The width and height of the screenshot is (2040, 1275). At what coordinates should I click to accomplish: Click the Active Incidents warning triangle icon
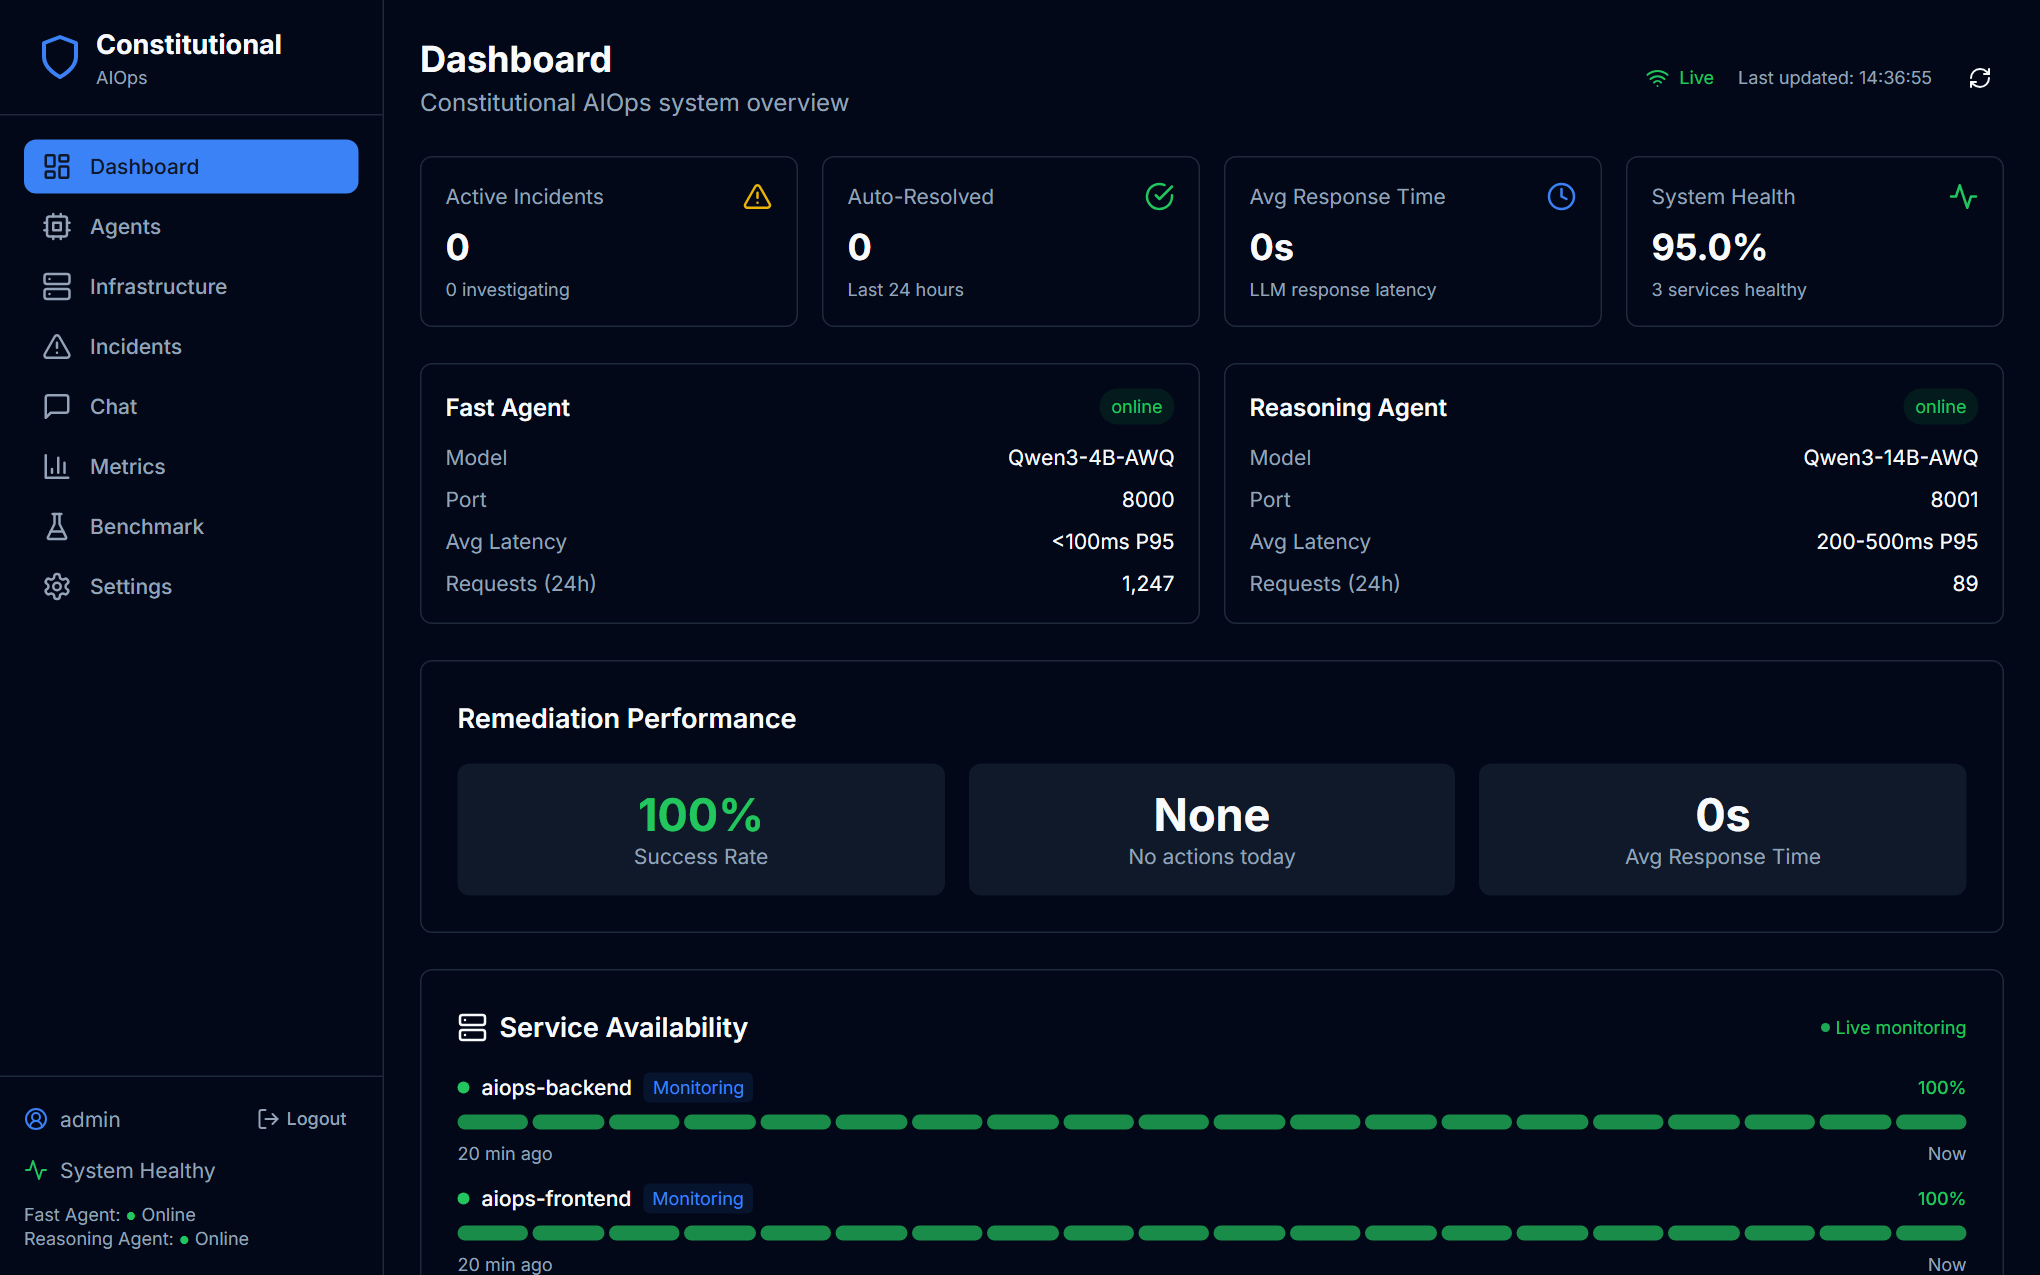click(758, 196)
